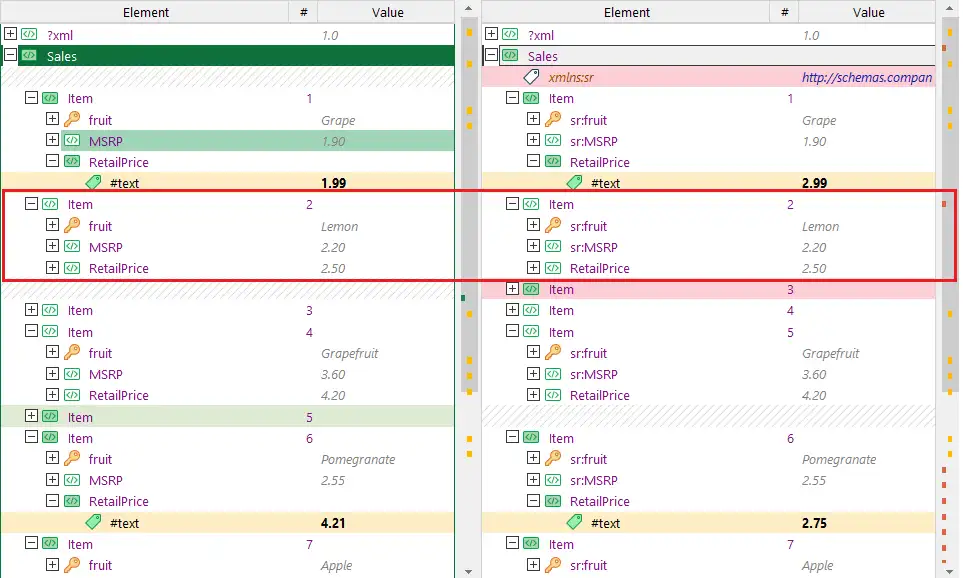Select left RetailPrice label above #text 1.99

(119, 162)
